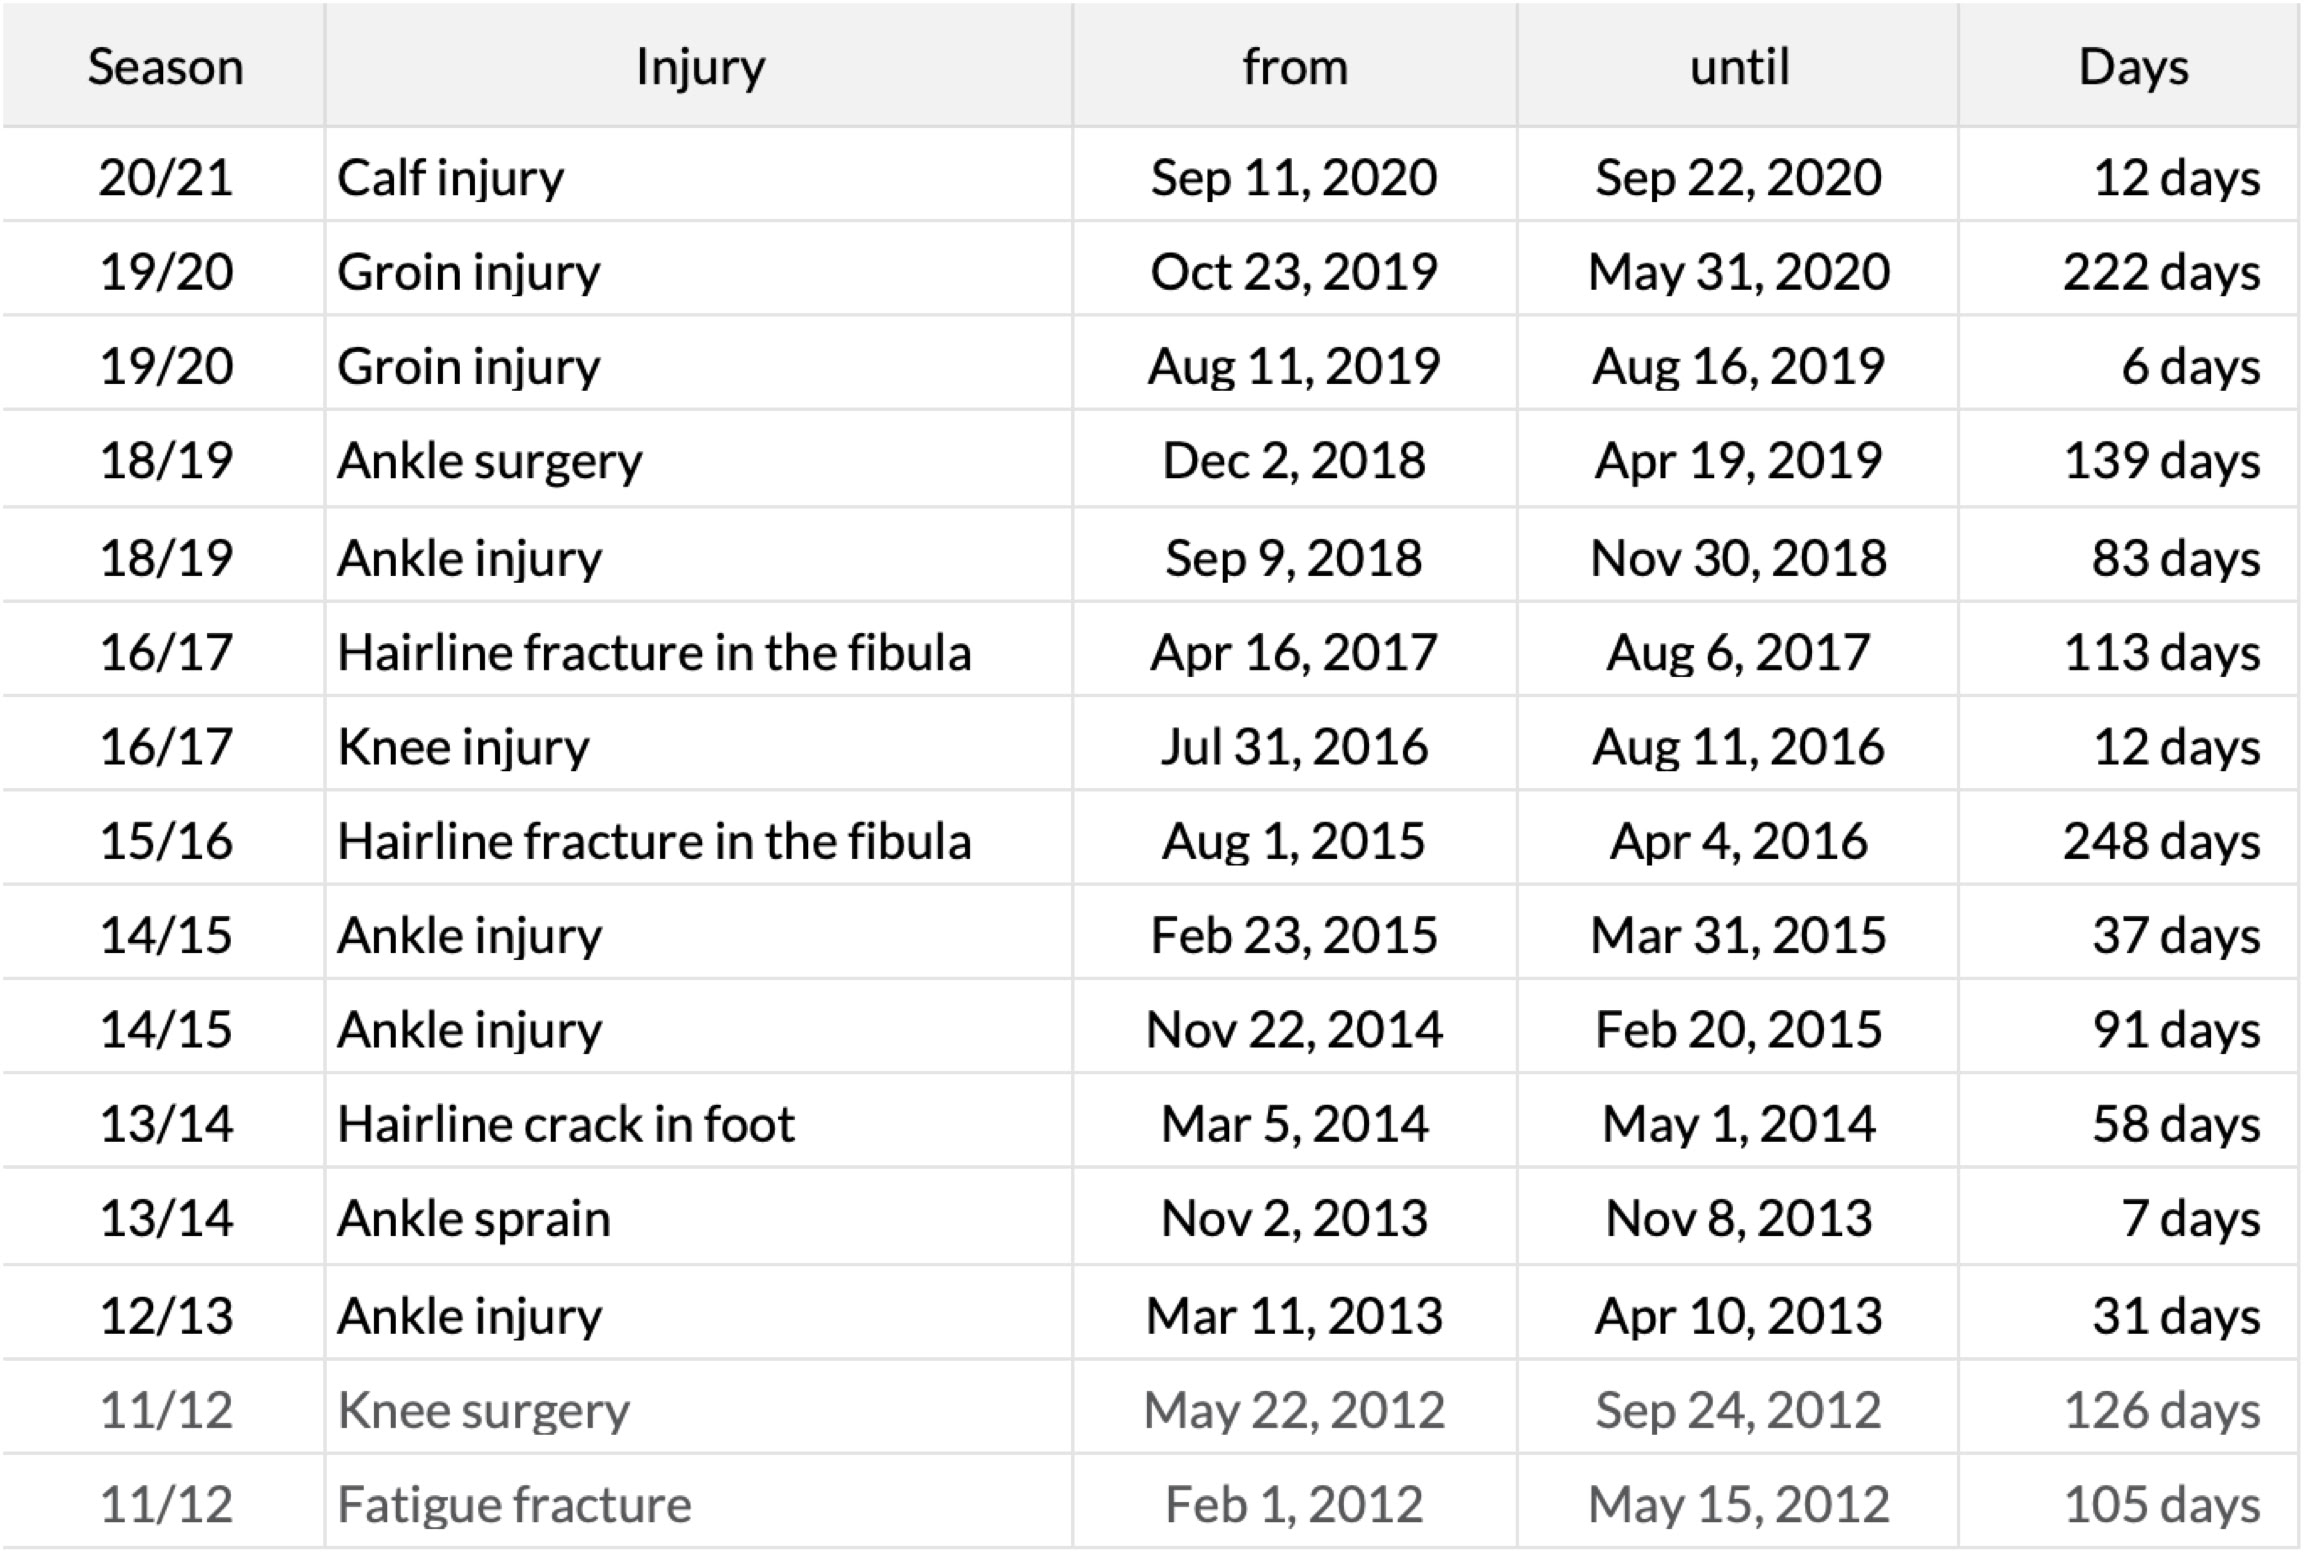Sort by the Days column header

[2133, 68]
